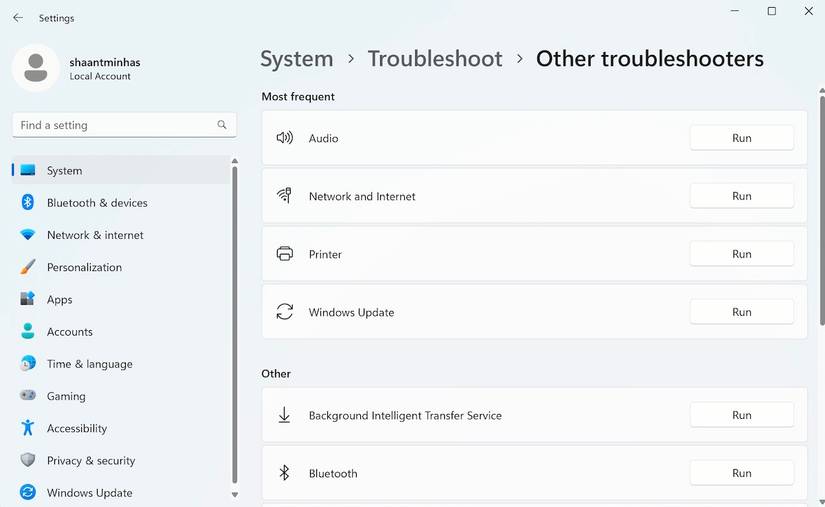Click the Bluetooth troubleshooter icon
The image size is (825, 507).
(284, 473)
